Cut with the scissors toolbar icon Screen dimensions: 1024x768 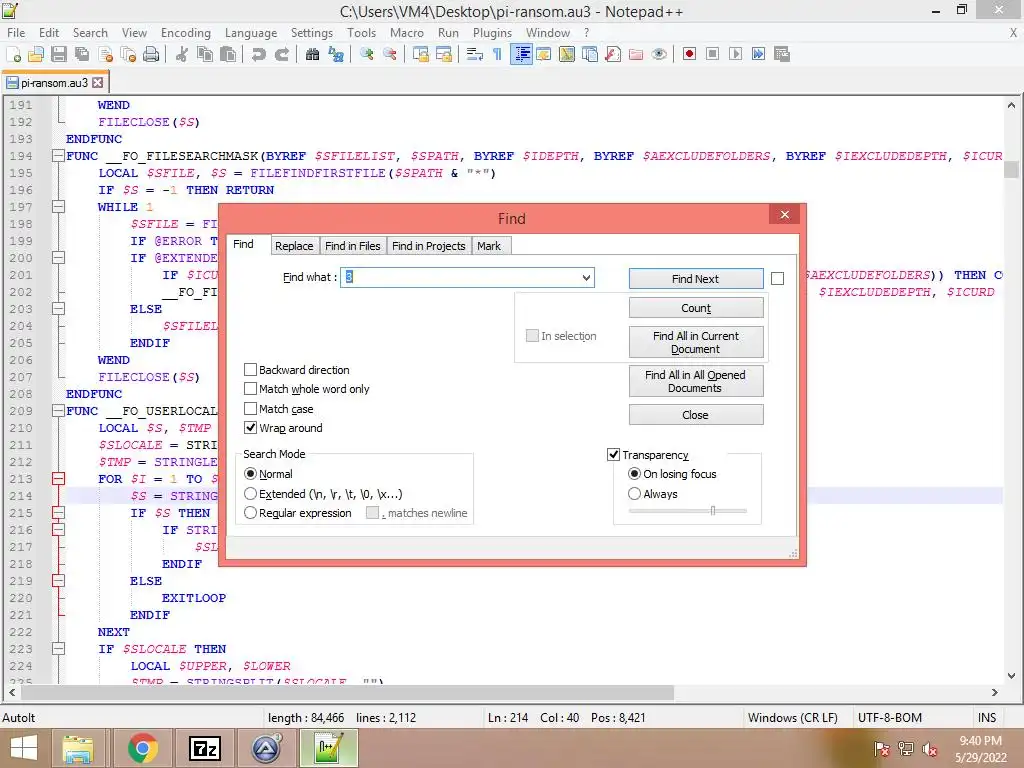pyautogui.click(x=182, y=54)
